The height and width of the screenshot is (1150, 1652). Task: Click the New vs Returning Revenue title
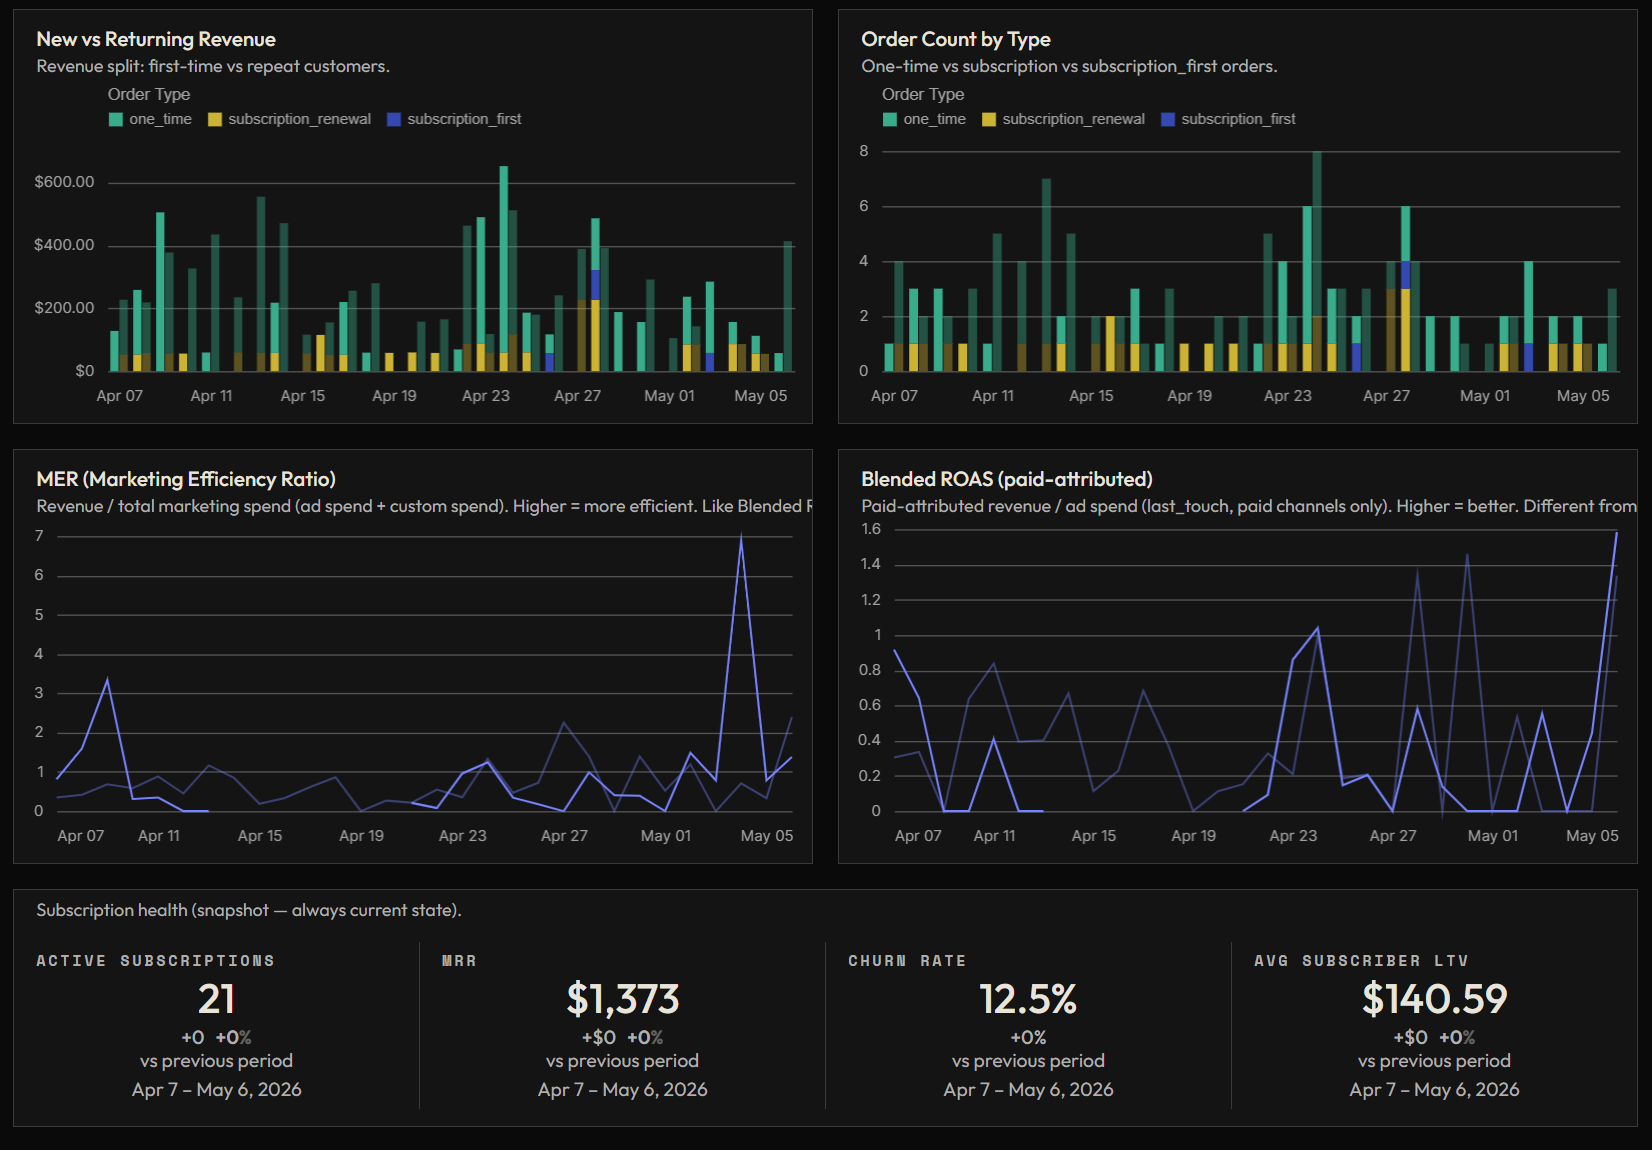(156, 39)
